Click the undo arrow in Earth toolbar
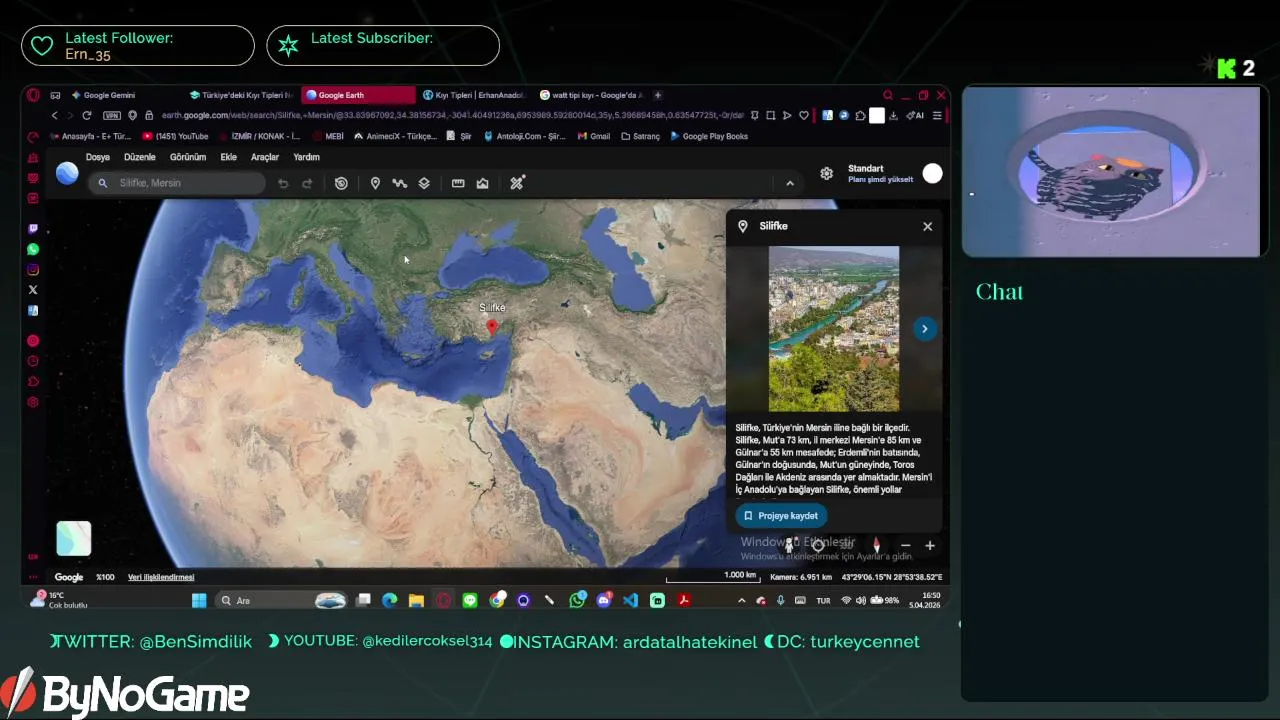Viewport: 1280px width, 720px height. point(283,183)
